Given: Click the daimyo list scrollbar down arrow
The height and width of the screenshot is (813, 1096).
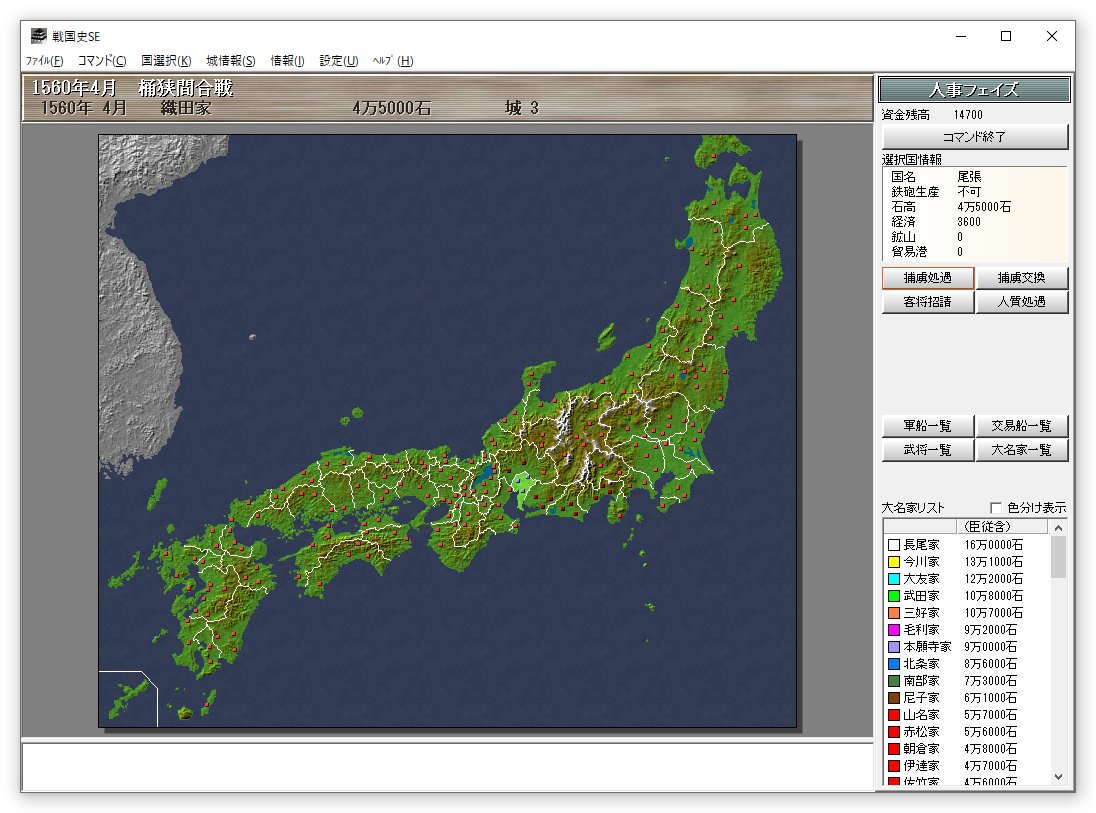Looking at the screenshot, I should click(1058, 777).
